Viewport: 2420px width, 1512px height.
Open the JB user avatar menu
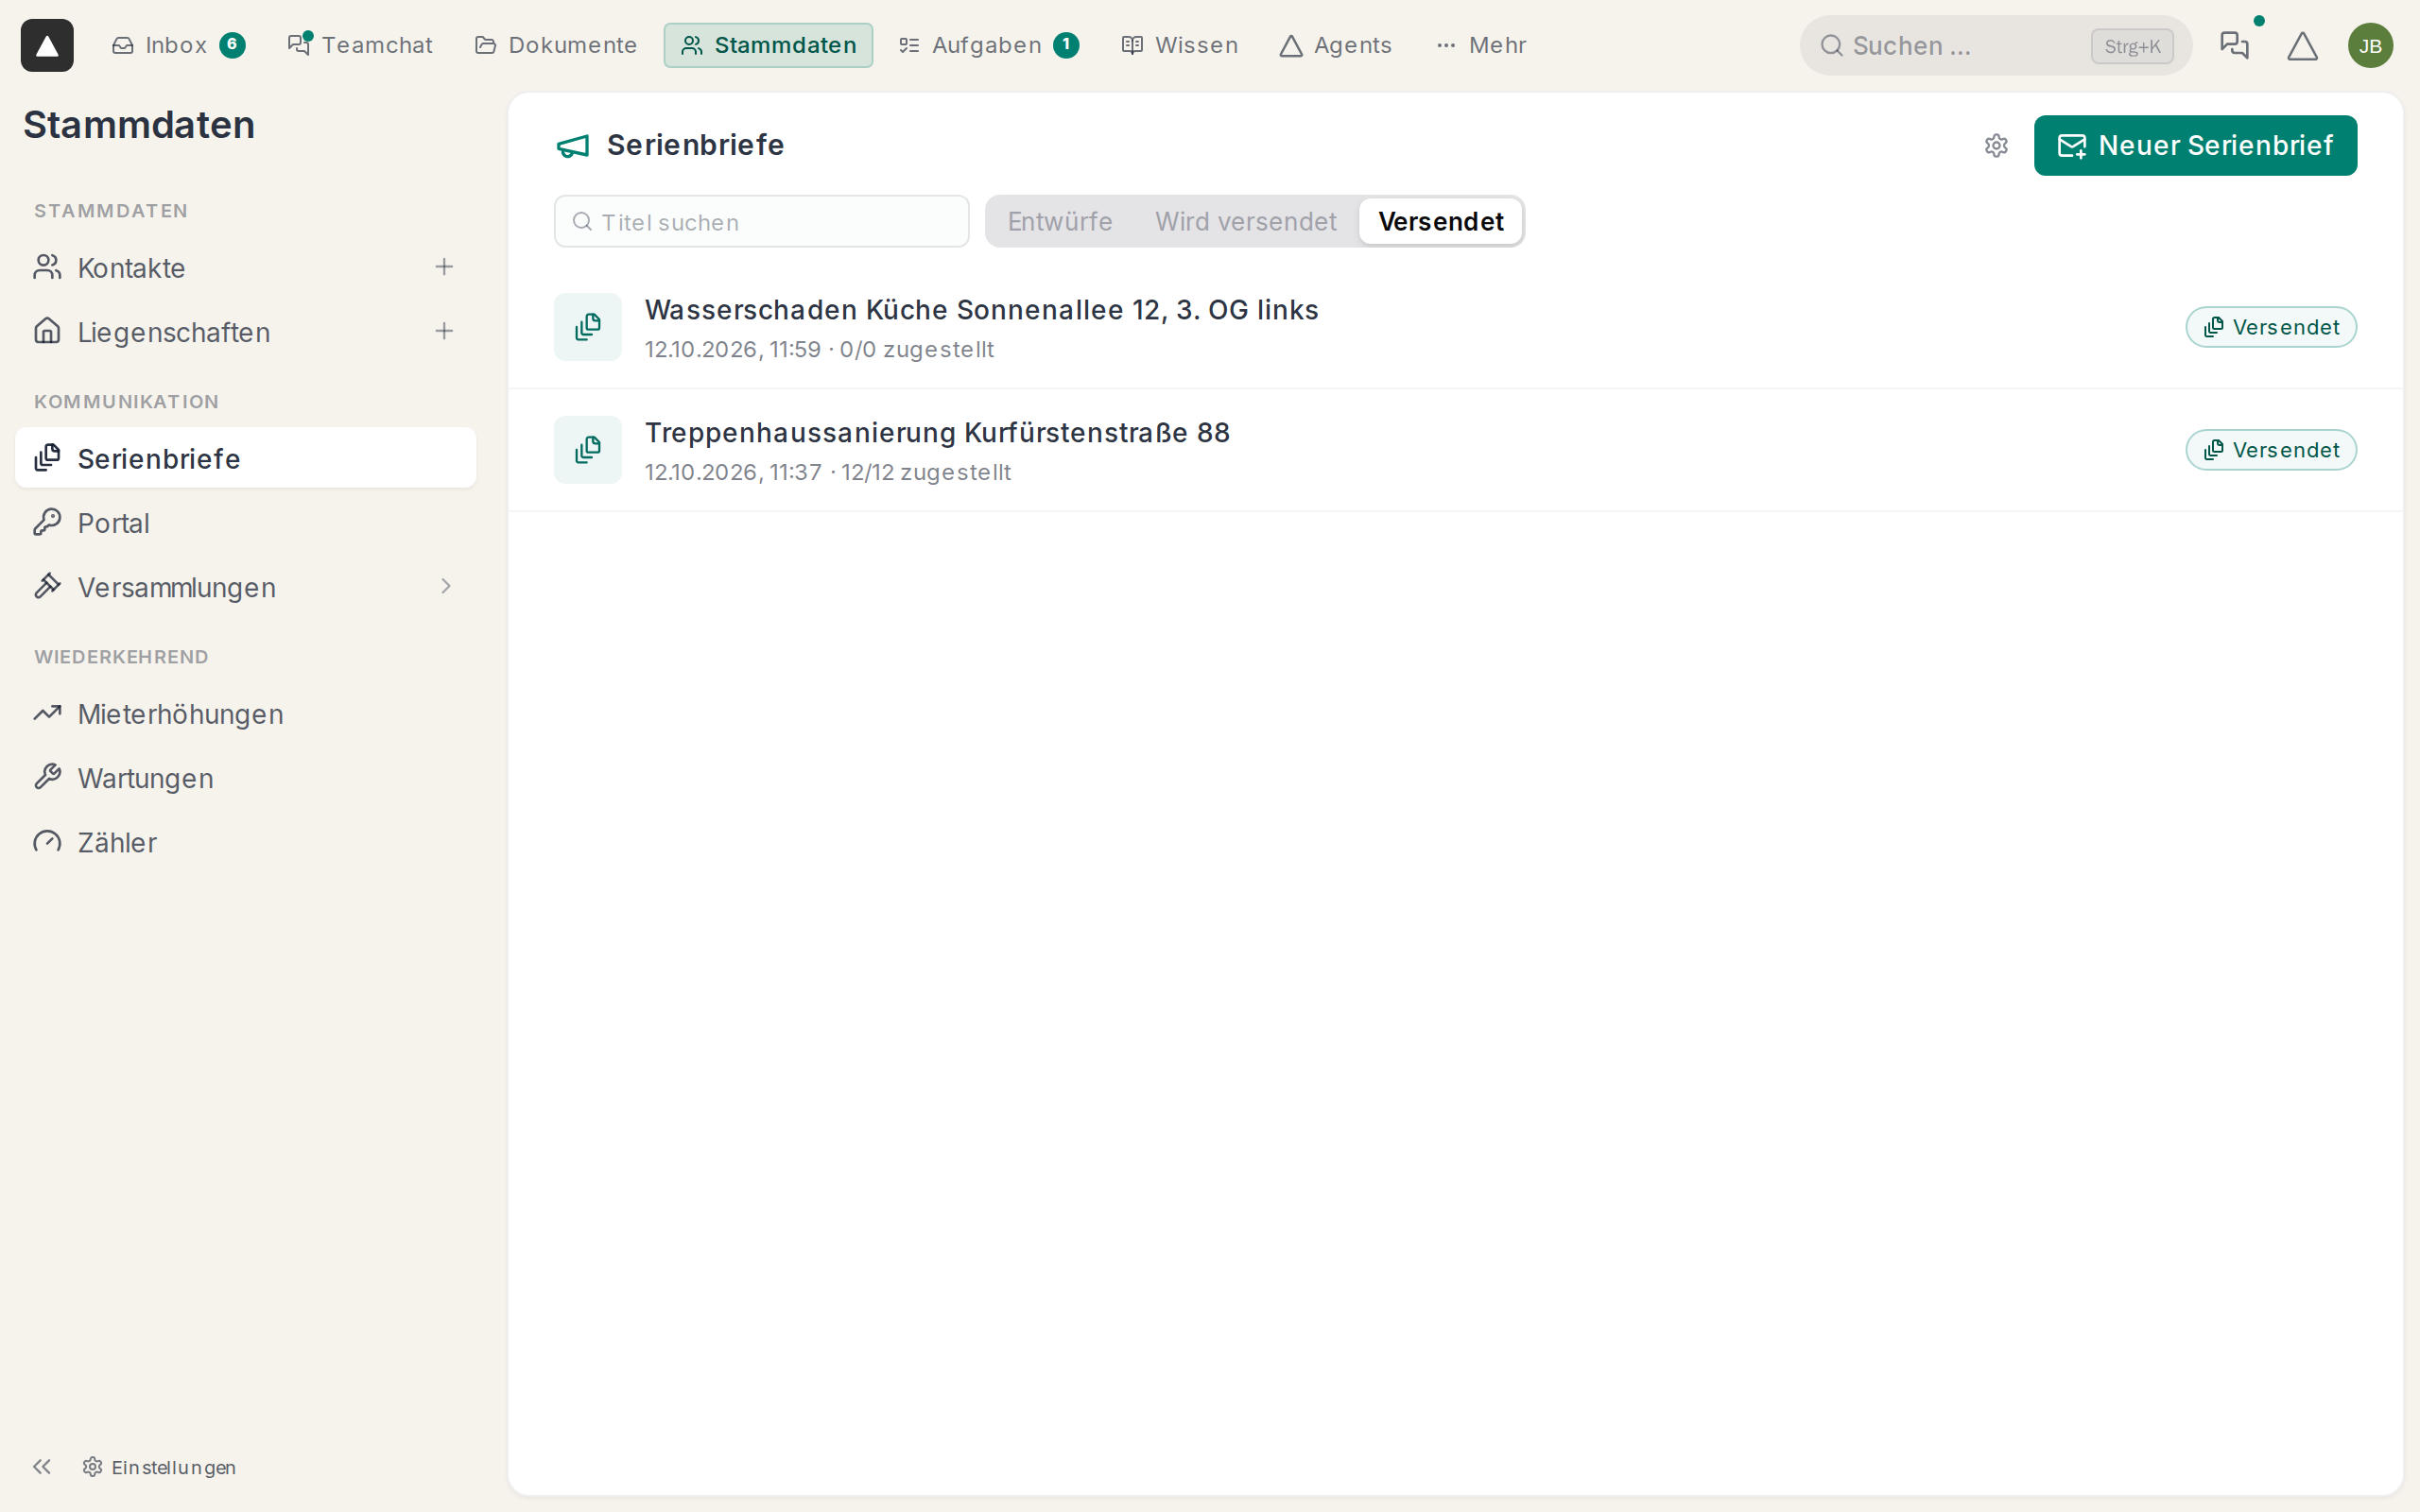pos(2370,45)
